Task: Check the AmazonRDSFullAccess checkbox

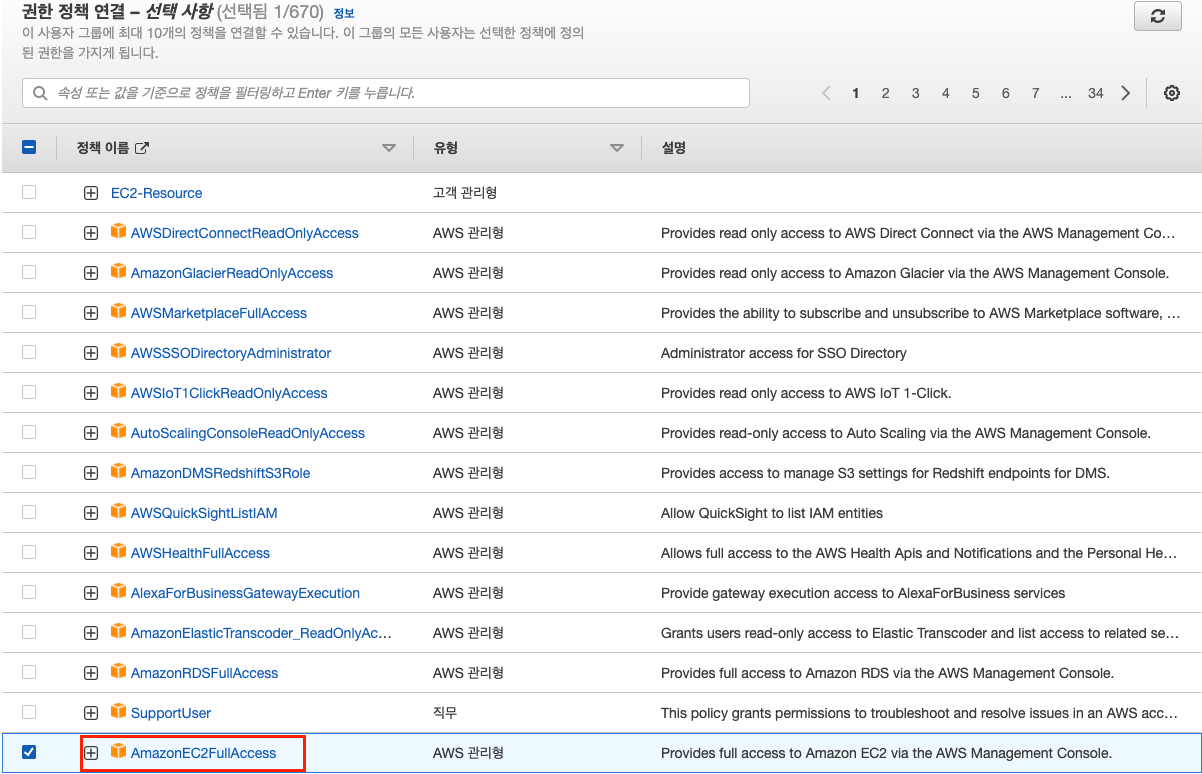Action: (29, 672)
